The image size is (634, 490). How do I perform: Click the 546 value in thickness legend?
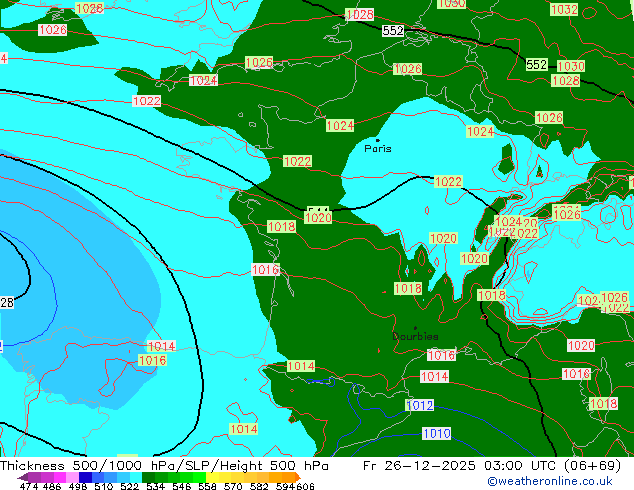tap(180, 486)
